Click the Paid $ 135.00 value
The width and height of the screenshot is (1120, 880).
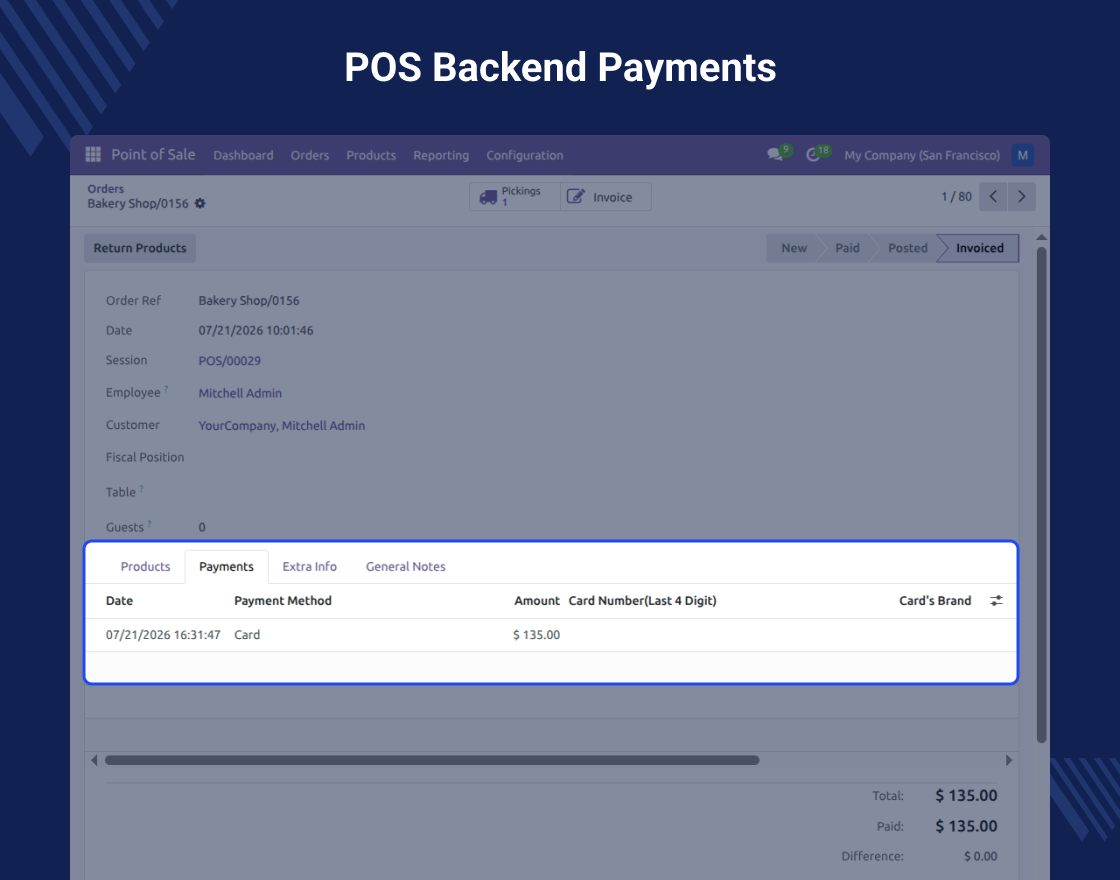pyautogui.click(x=966, y=826)
